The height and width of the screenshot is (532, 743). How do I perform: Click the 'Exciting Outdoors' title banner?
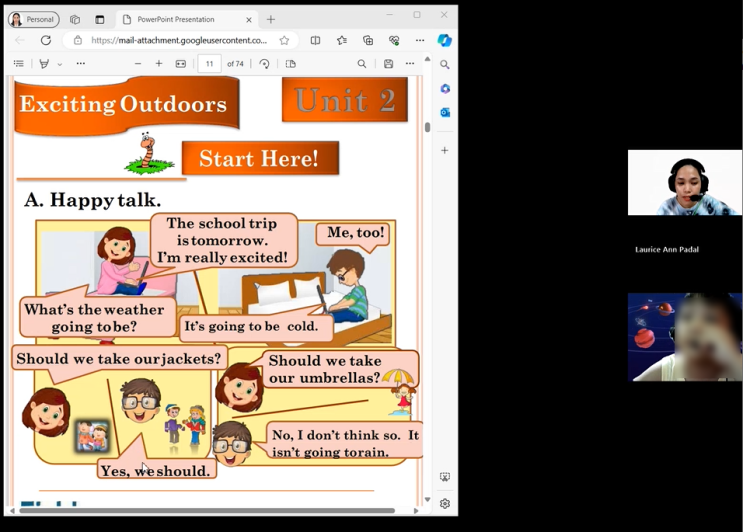[127, 105]
